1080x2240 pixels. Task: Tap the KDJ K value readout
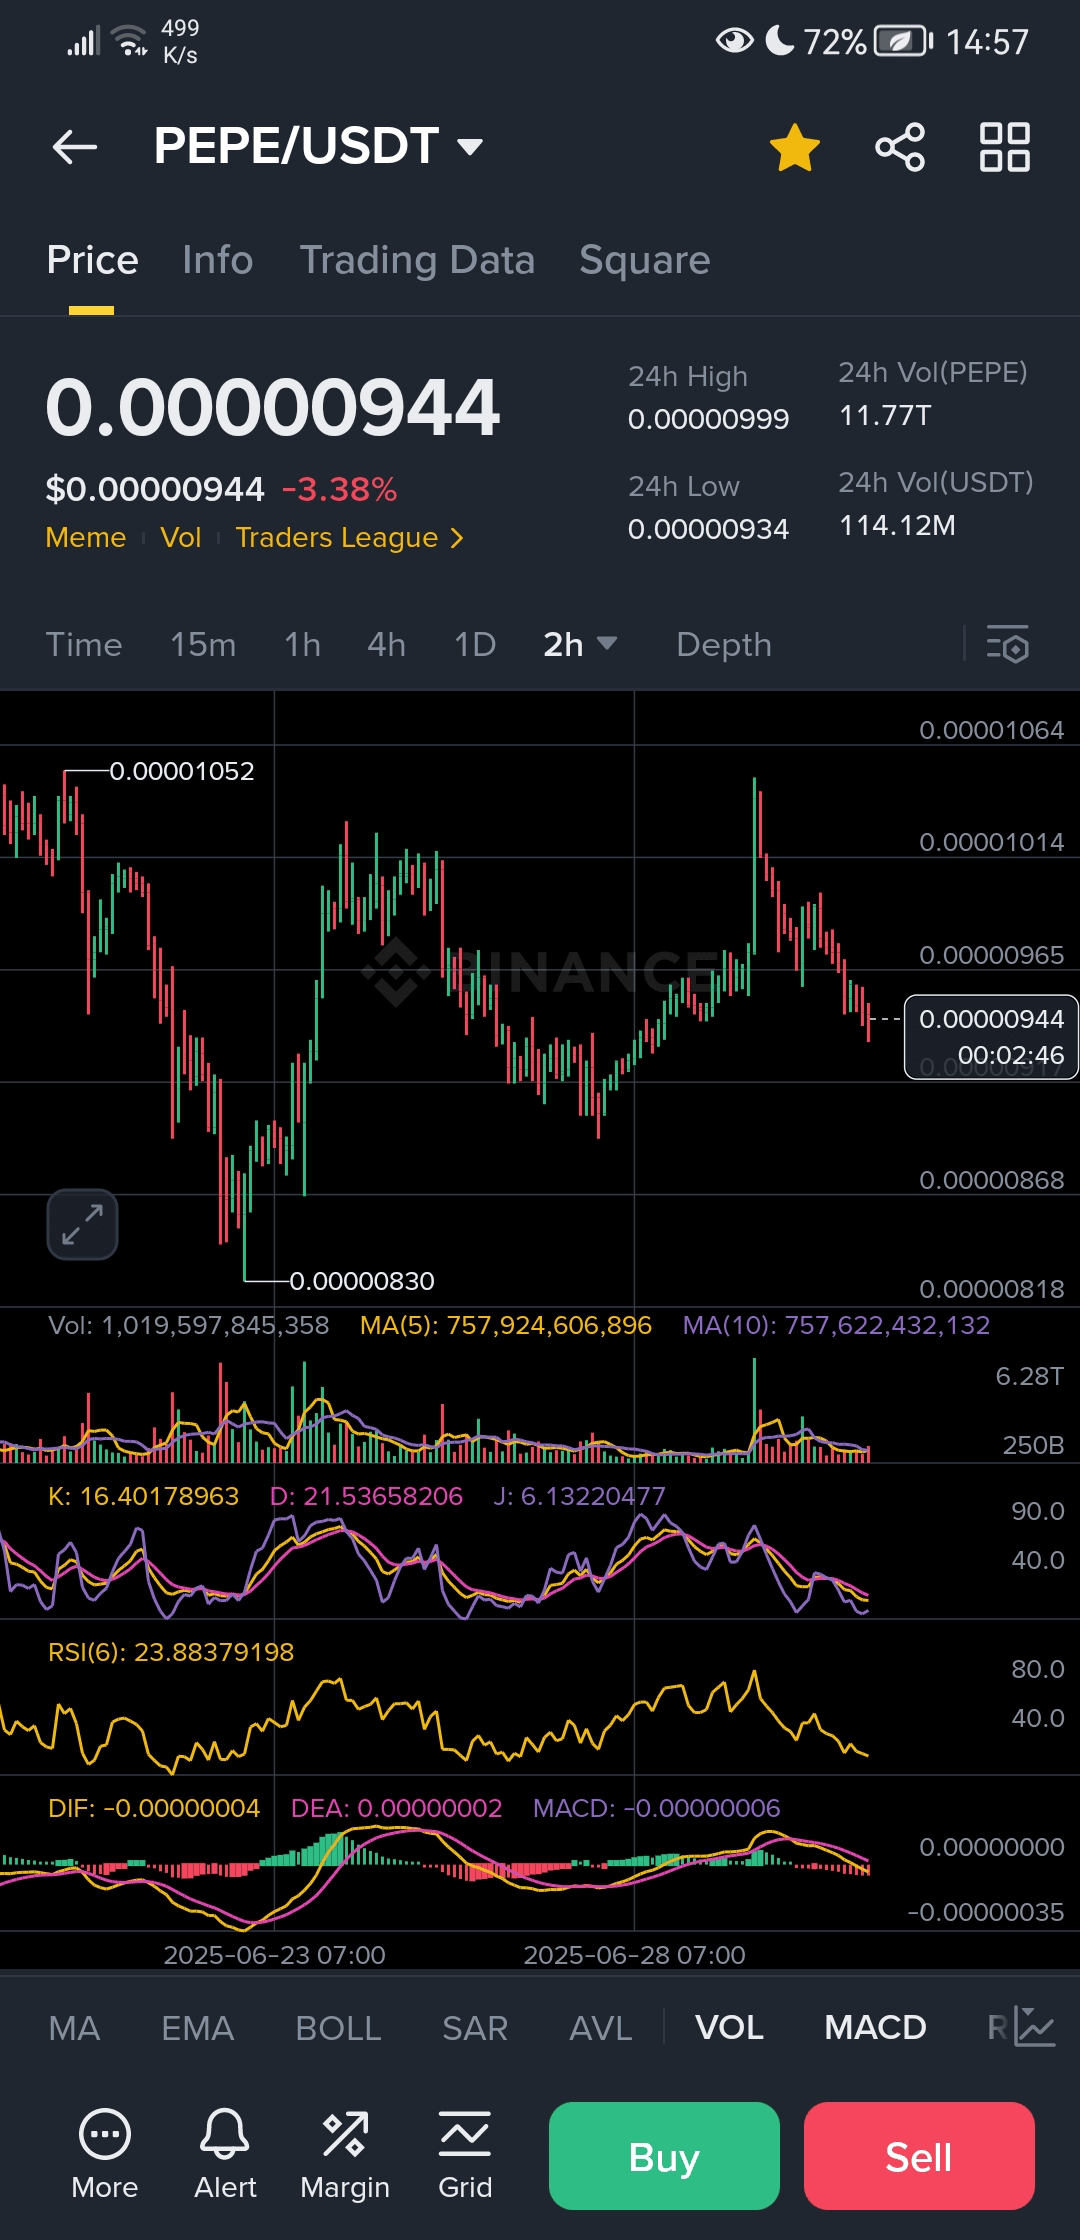point(143,1496)
